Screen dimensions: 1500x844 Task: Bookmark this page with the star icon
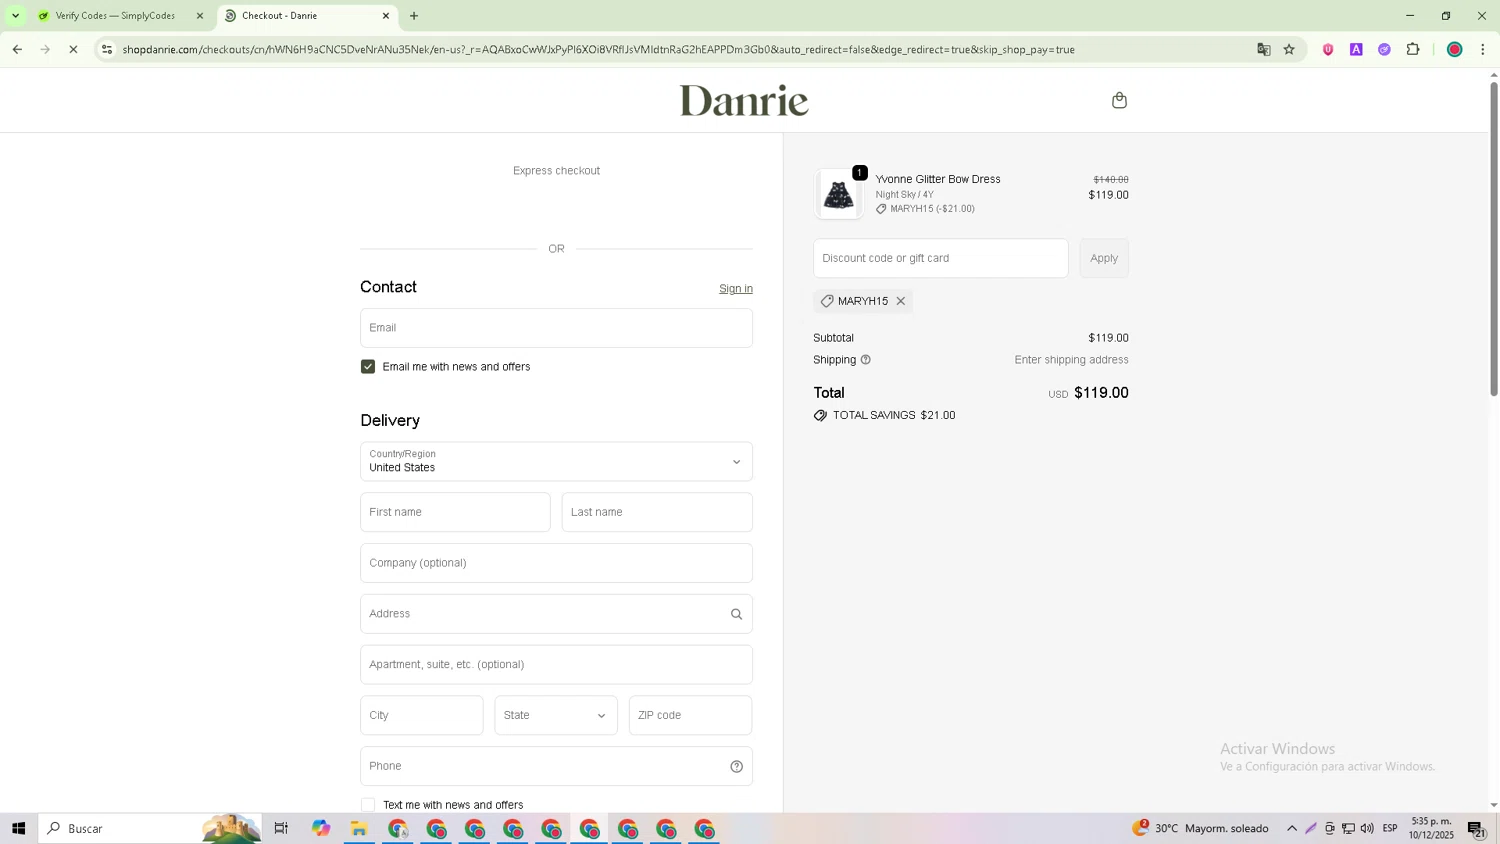click(x=1290, y=49)
